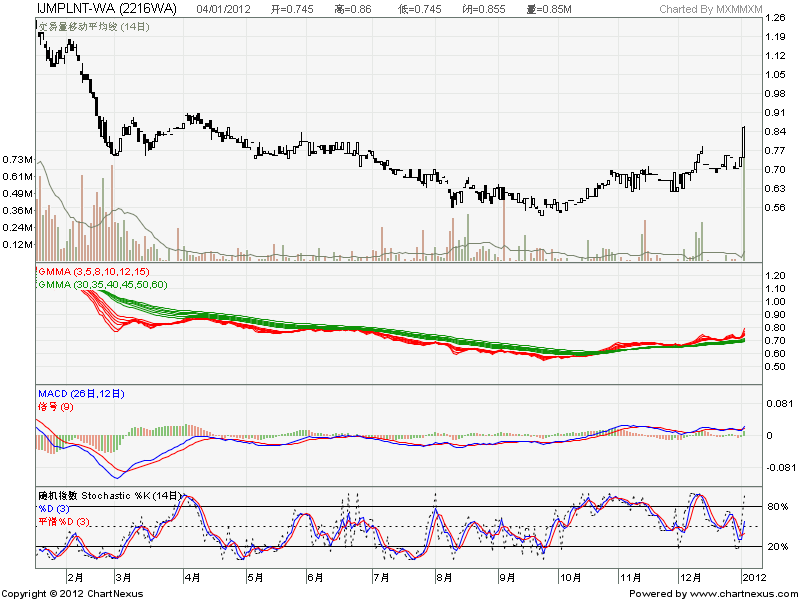Click the 2月 marker on time axis
Screen dimensions: 800x600
click(x=74, y=577)
